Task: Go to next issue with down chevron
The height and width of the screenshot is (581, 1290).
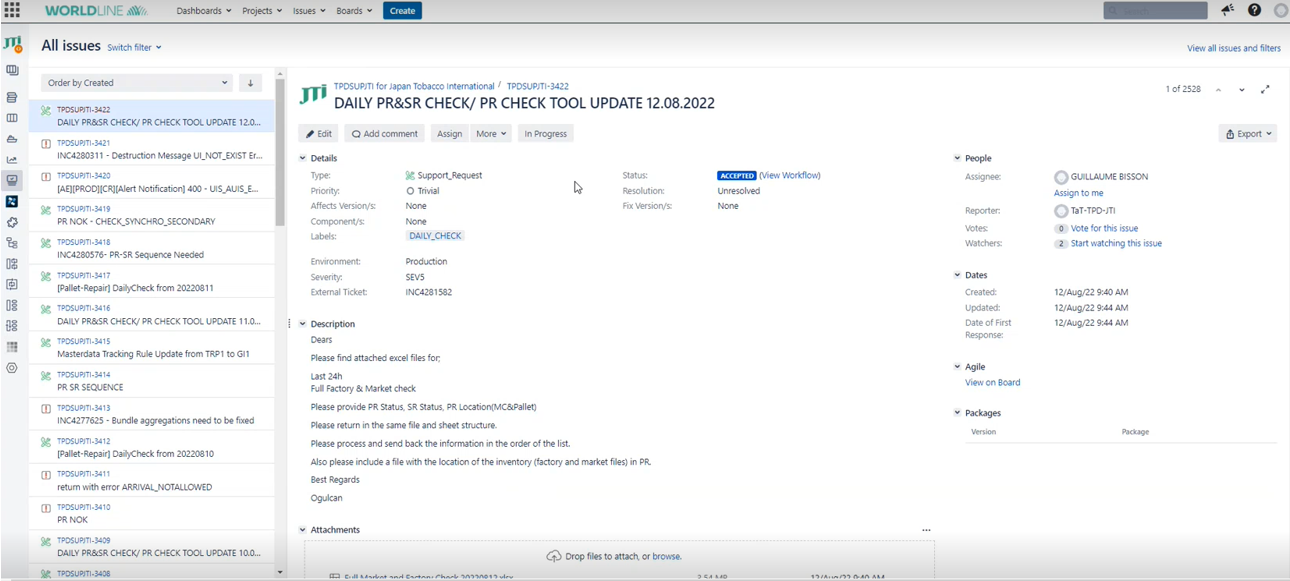Action: point(1242,90)
